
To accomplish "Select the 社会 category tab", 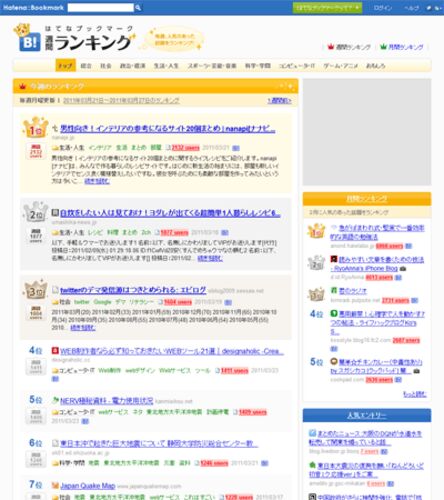I will tap(106, 66).
